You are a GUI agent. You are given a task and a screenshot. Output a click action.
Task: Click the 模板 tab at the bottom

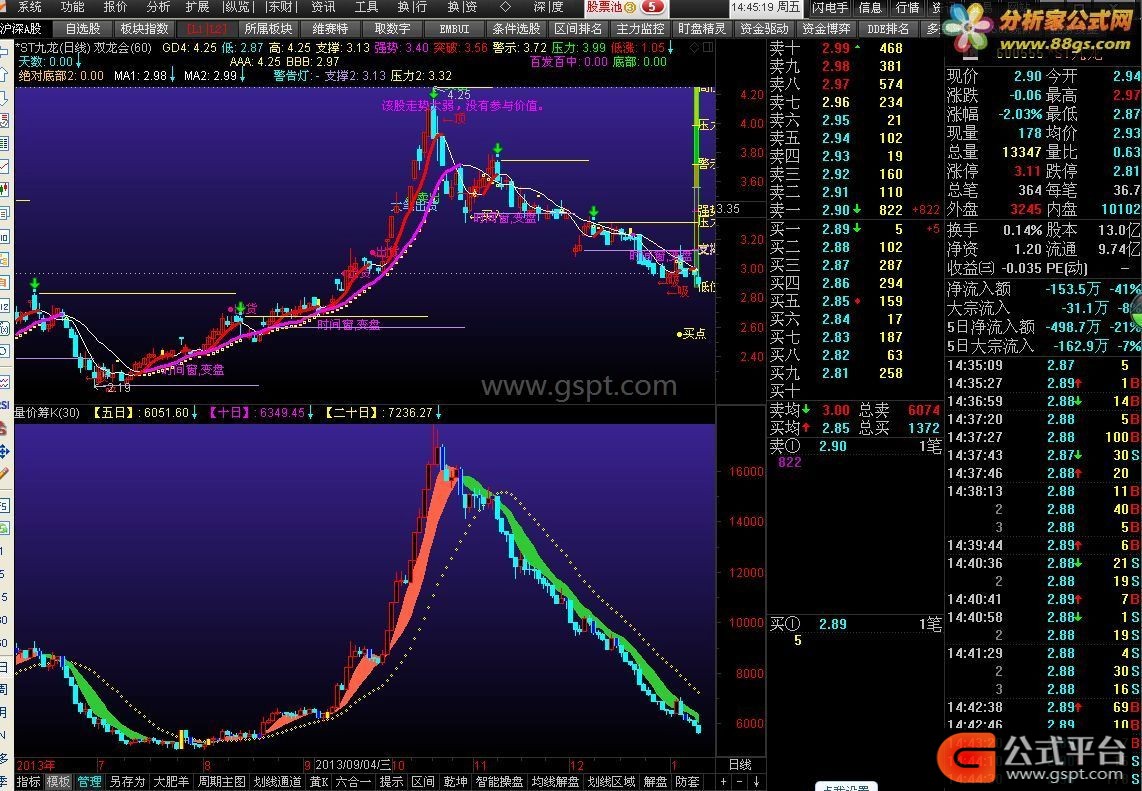coord(58,782)
